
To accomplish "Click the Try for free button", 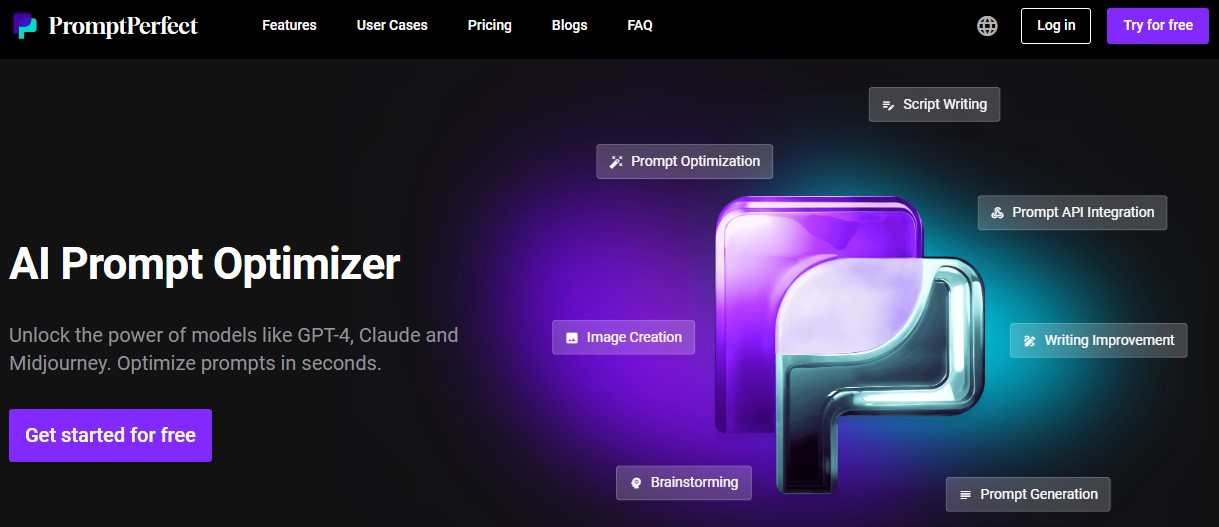I will 1158,26.
